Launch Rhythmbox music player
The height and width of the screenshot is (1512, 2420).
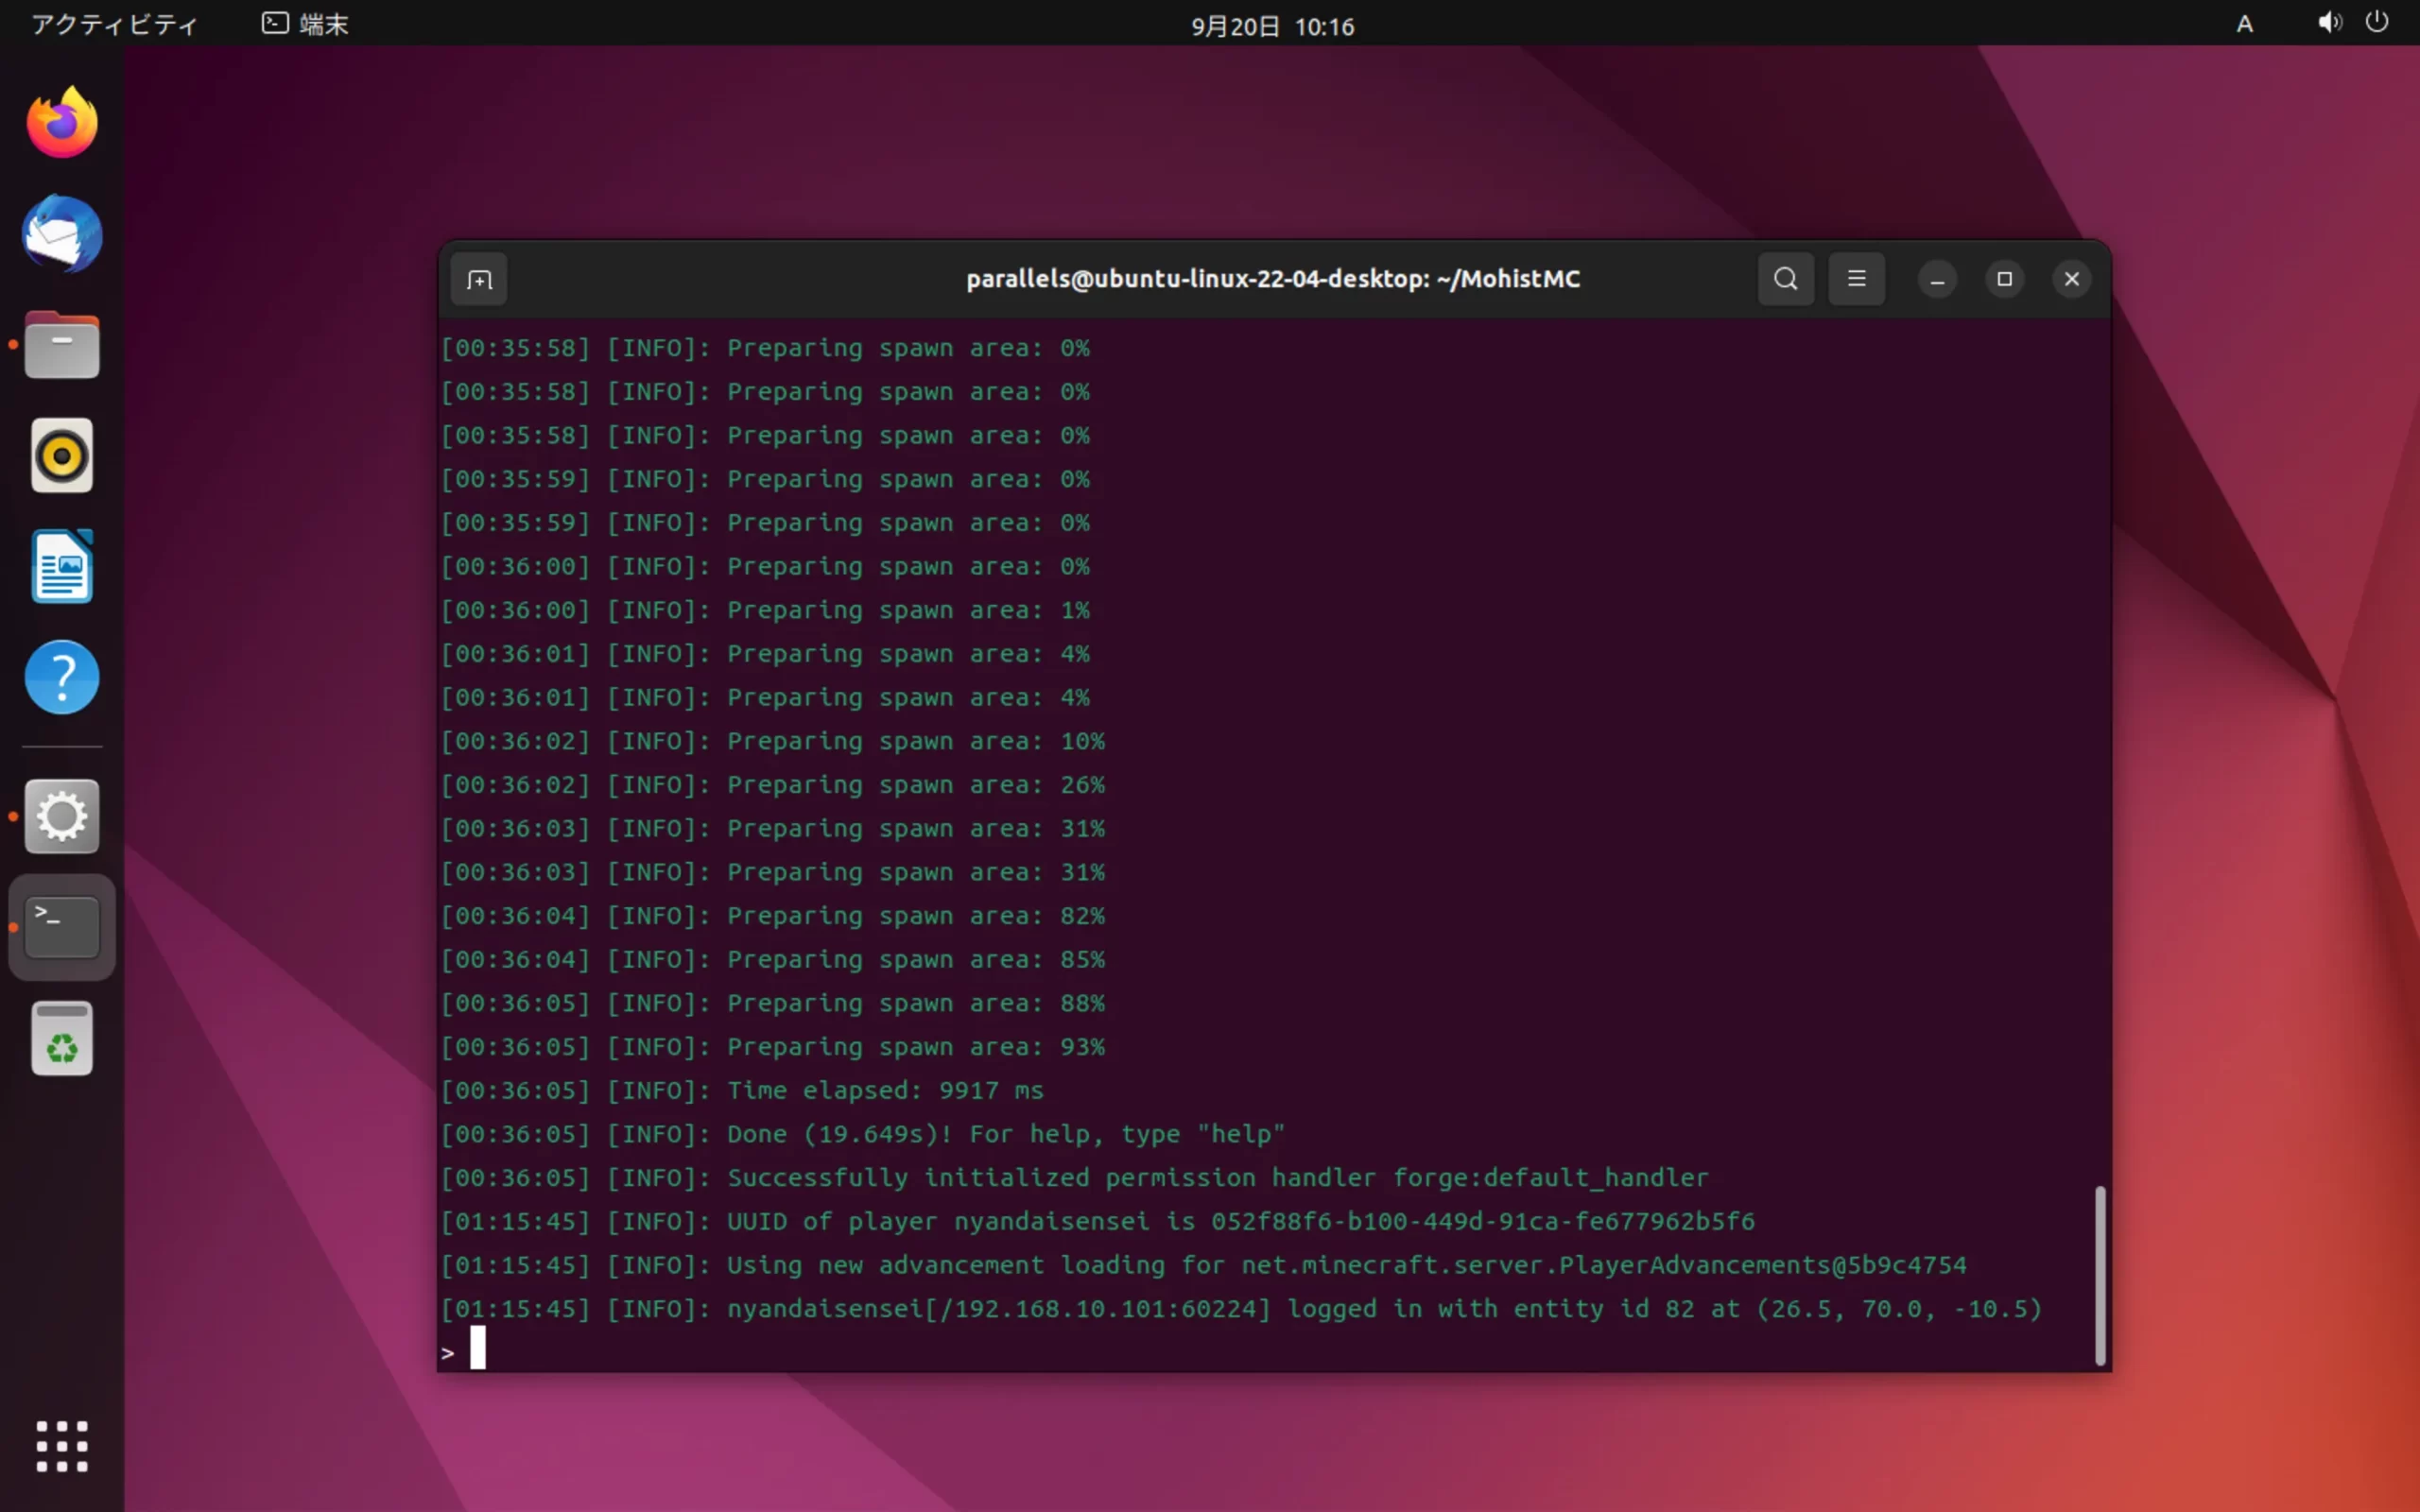tap(62, 456)
